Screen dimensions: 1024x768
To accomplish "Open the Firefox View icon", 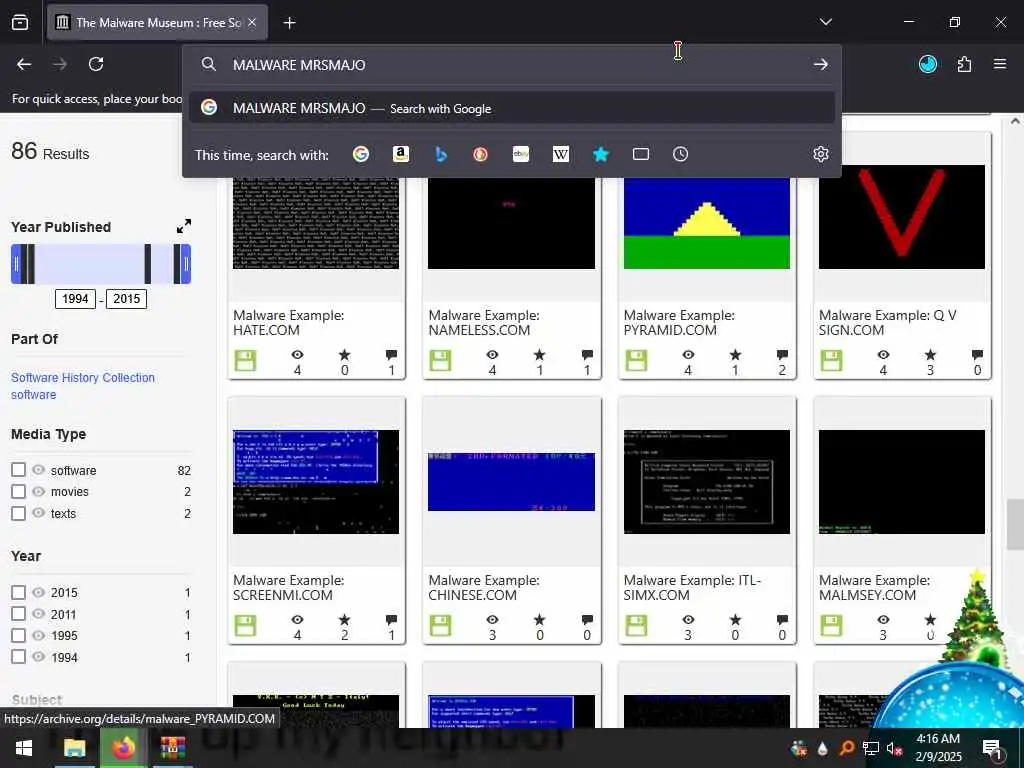I will coord(20,22).
